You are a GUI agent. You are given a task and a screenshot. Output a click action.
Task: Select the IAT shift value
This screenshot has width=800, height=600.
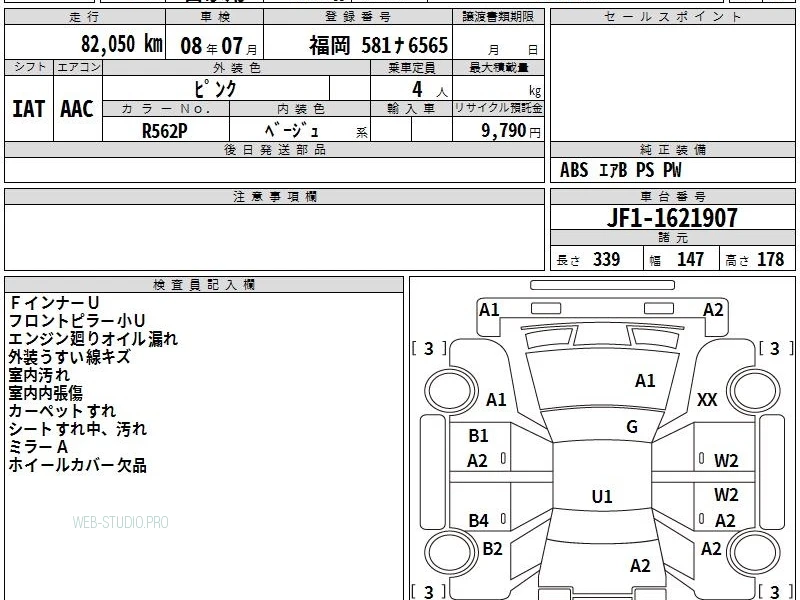click(x=29, y=109)
